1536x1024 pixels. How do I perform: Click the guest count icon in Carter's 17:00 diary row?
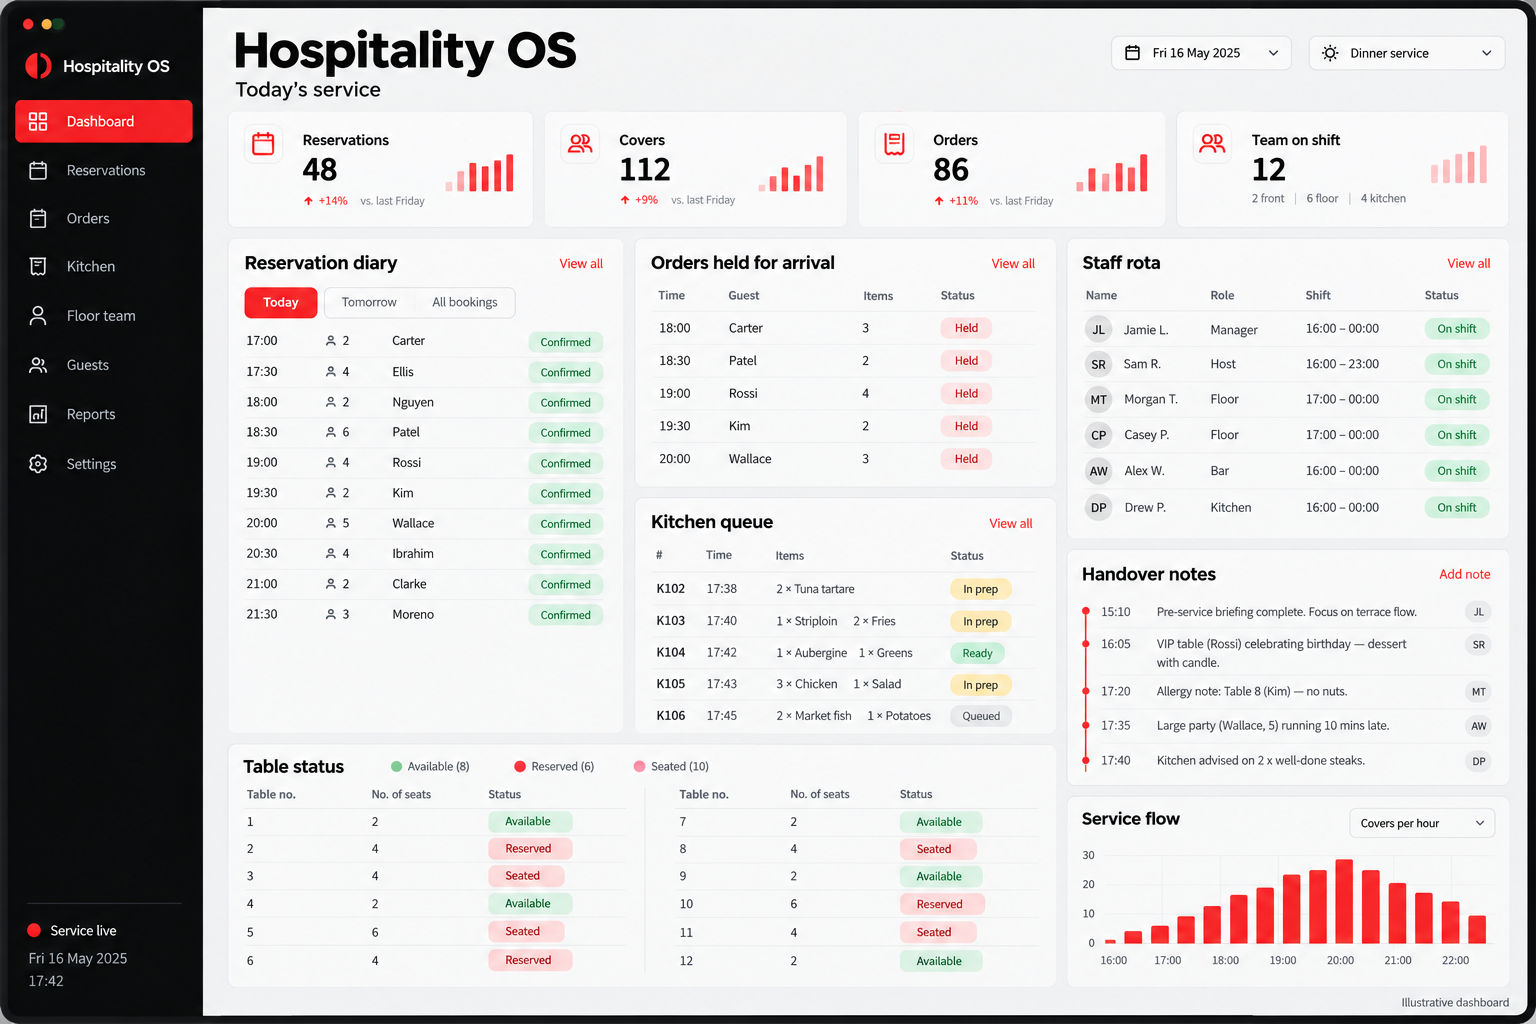pyautogui.click(x=331, y=341)
